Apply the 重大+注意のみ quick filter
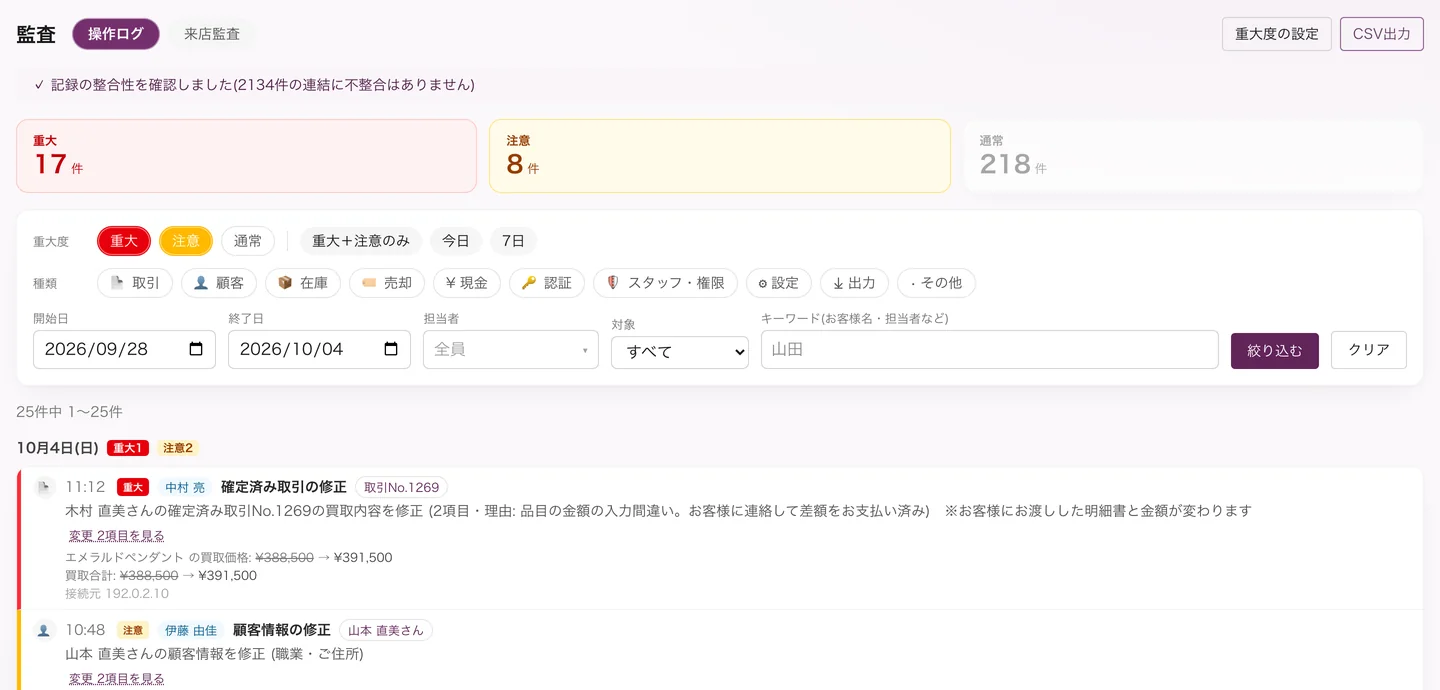1440x690 pixels. pos(361,241)
